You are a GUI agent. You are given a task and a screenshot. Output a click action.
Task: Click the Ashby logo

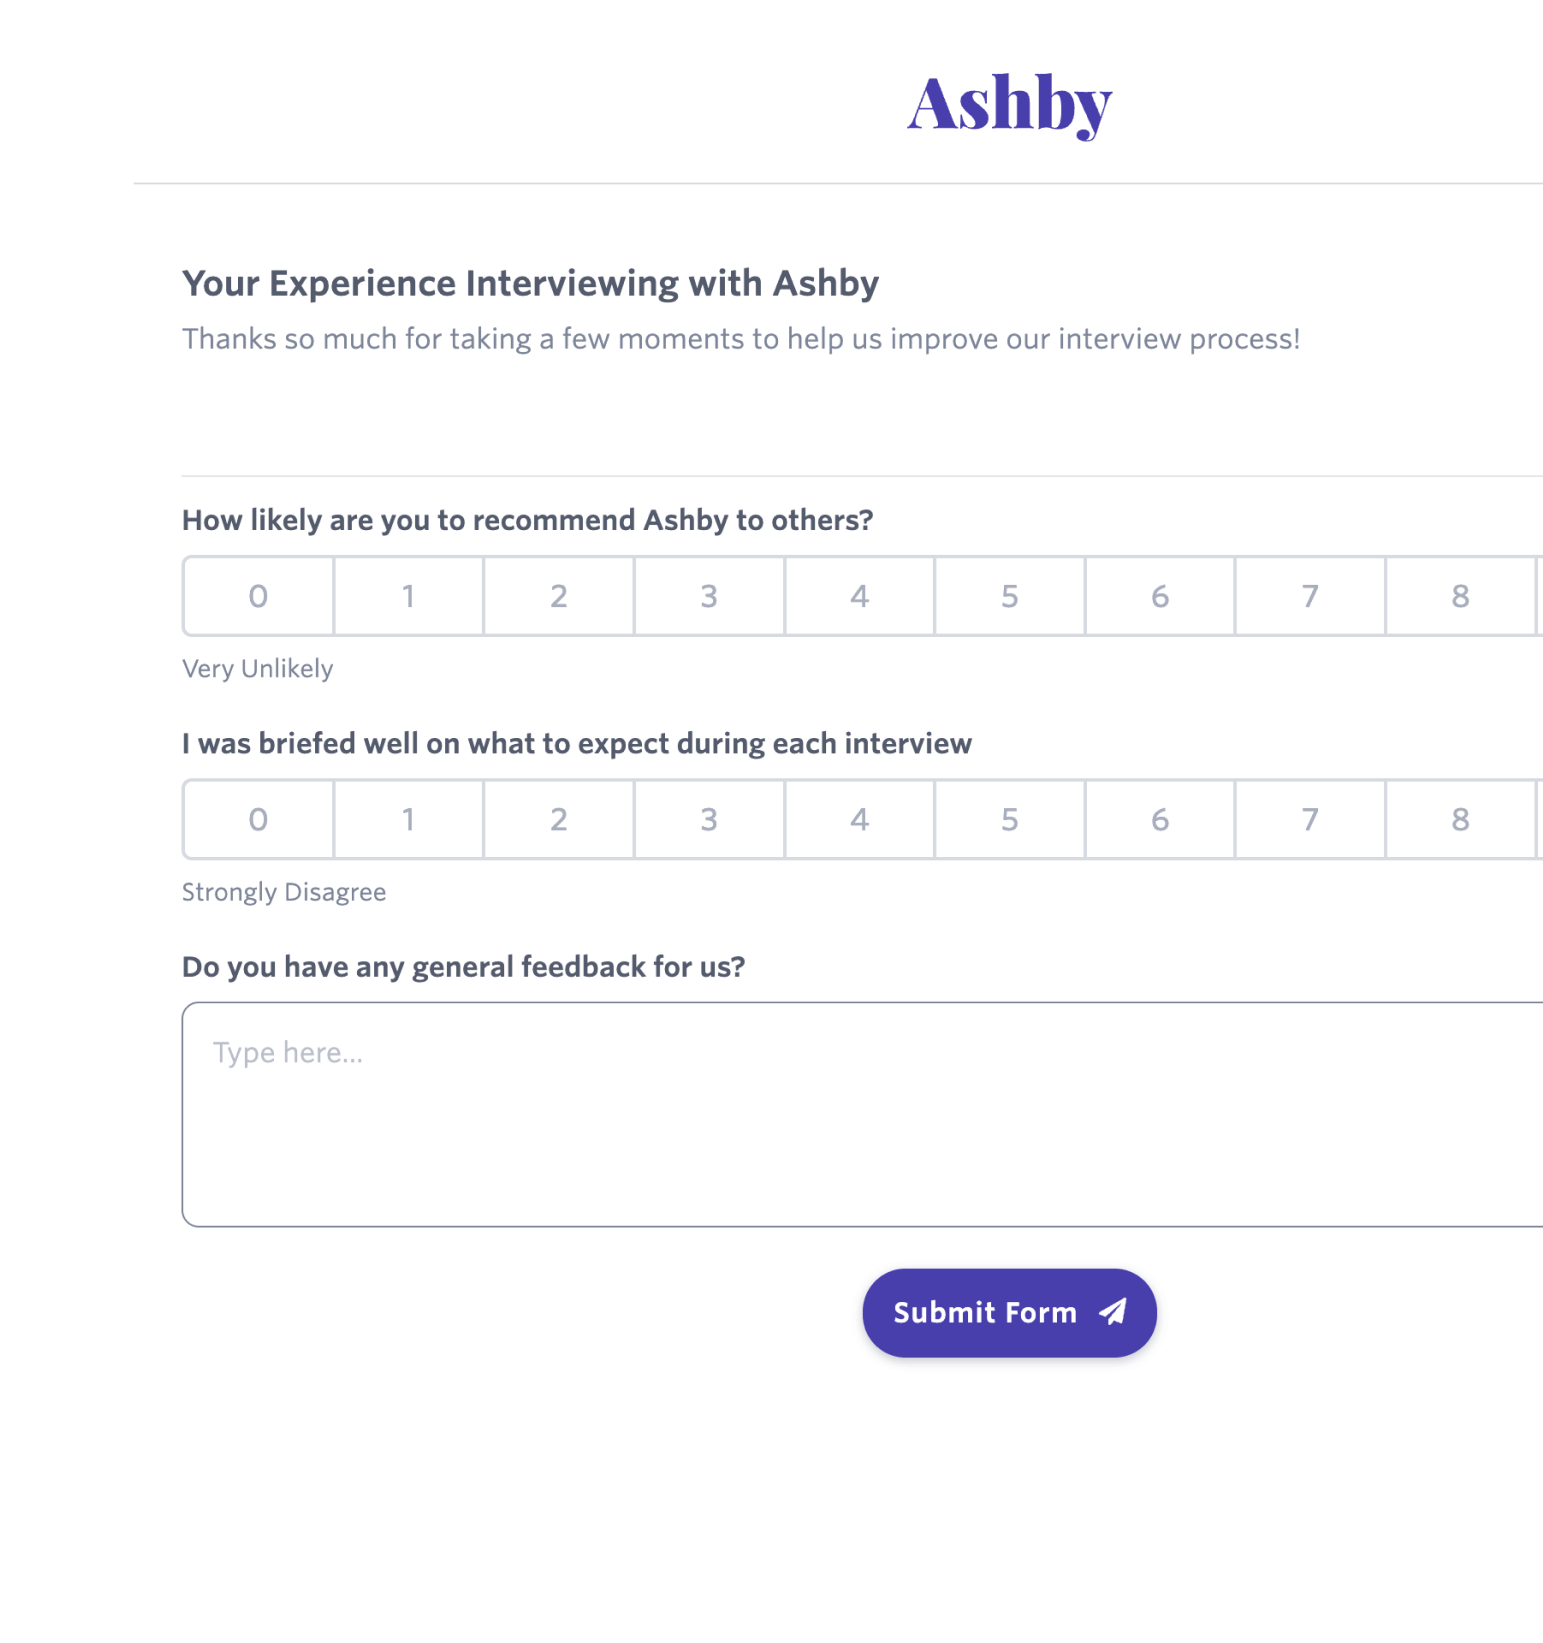point(1009,103)
